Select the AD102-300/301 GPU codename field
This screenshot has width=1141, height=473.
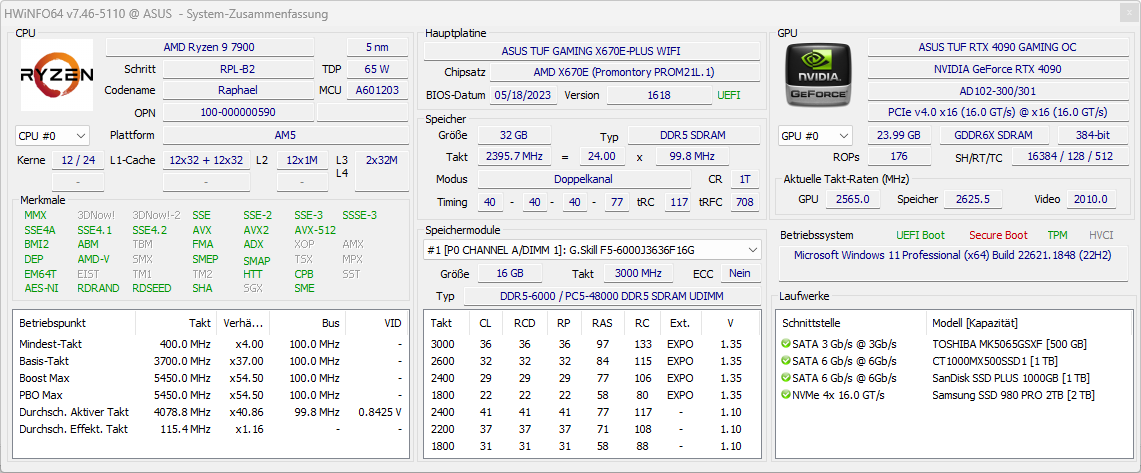[997, 91]
